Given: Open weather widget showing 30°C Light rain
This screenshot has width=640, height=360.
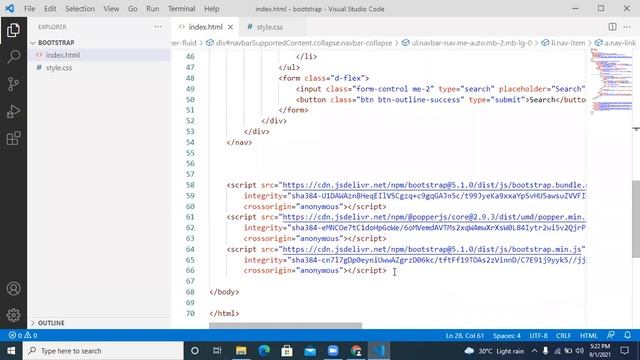Looking at the screenshot, I should [494, 351].
